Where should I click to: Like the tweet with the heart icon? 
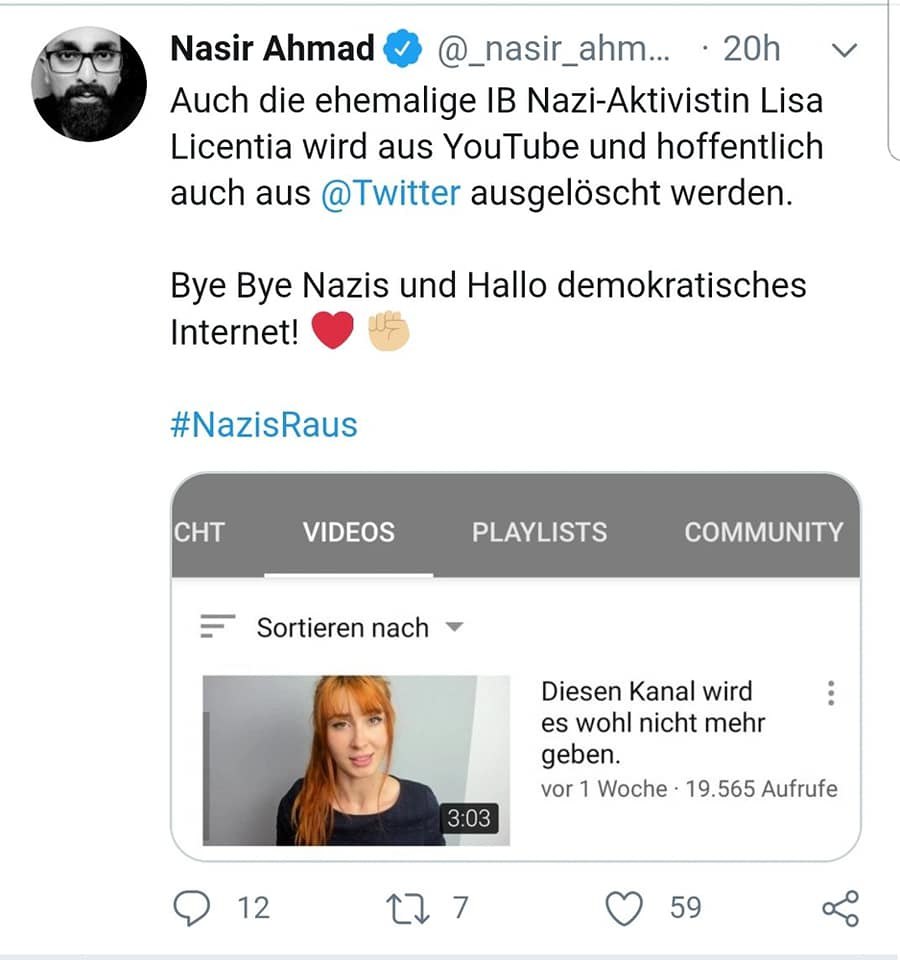pos(626,907)
